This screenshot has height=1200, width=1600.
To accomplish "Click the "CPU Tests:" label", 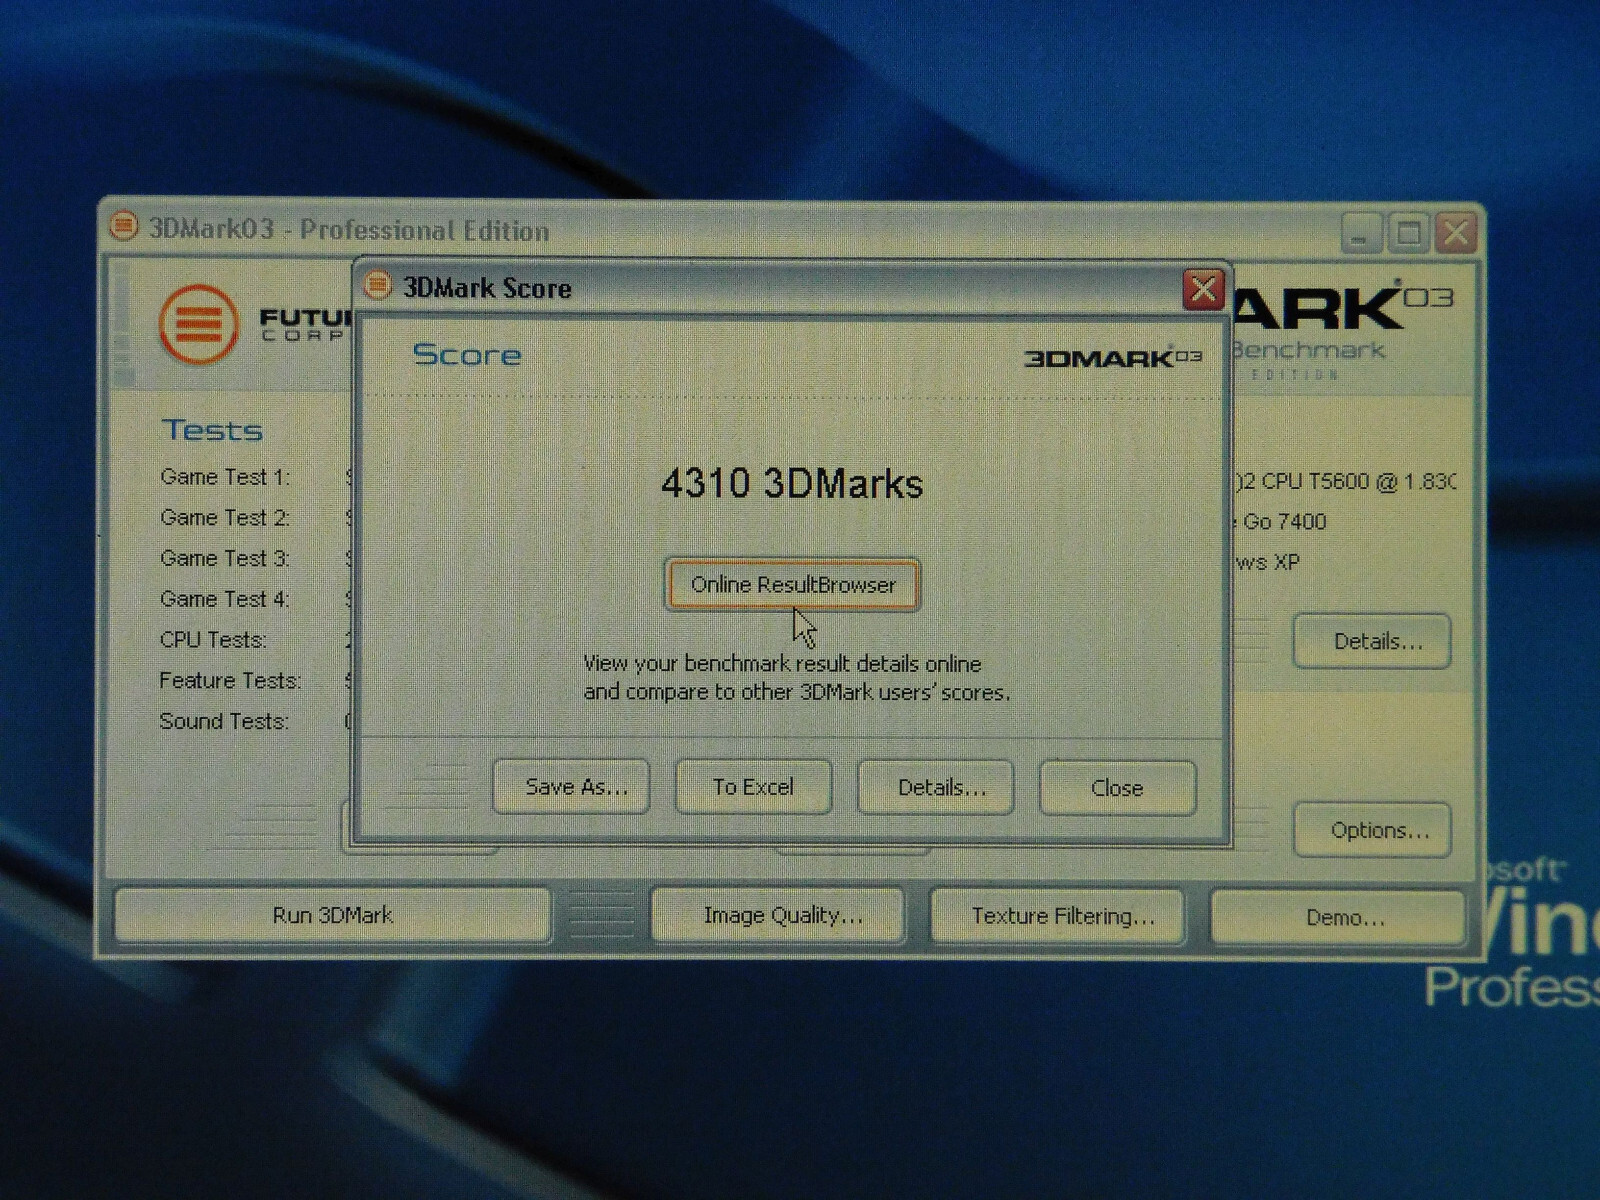I will point(213,640).
